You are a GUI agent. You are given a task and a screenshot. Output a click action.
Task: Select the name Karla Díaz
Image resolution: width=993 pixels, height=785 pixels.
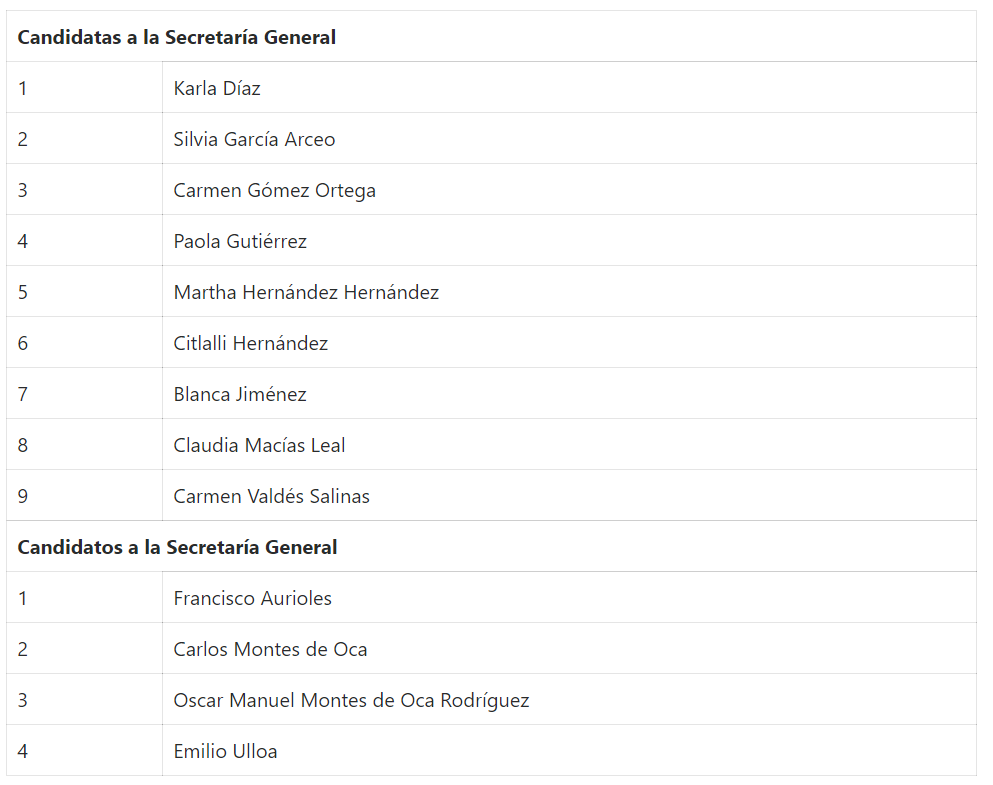tap(217, 89)
